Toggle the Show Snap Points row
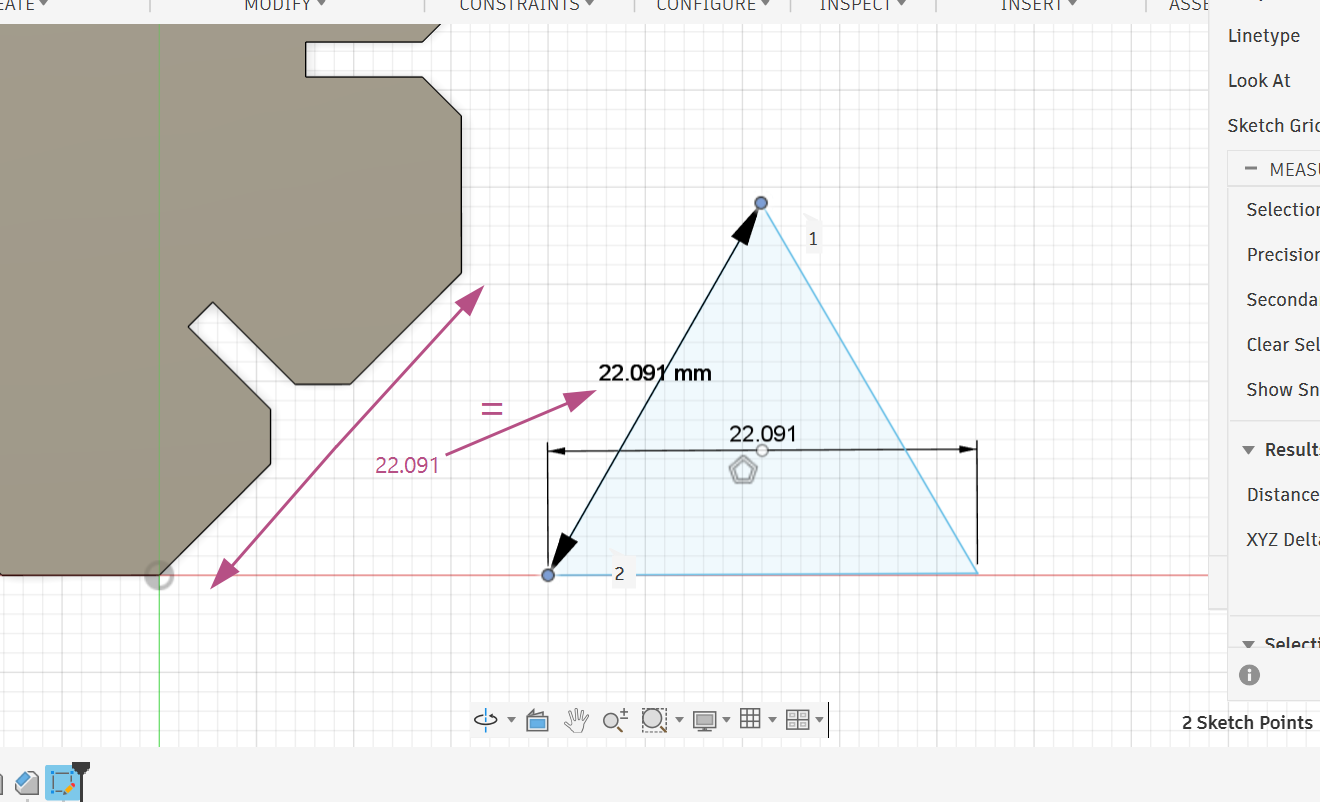The image size is (1320, 802). pos(1283,390)
